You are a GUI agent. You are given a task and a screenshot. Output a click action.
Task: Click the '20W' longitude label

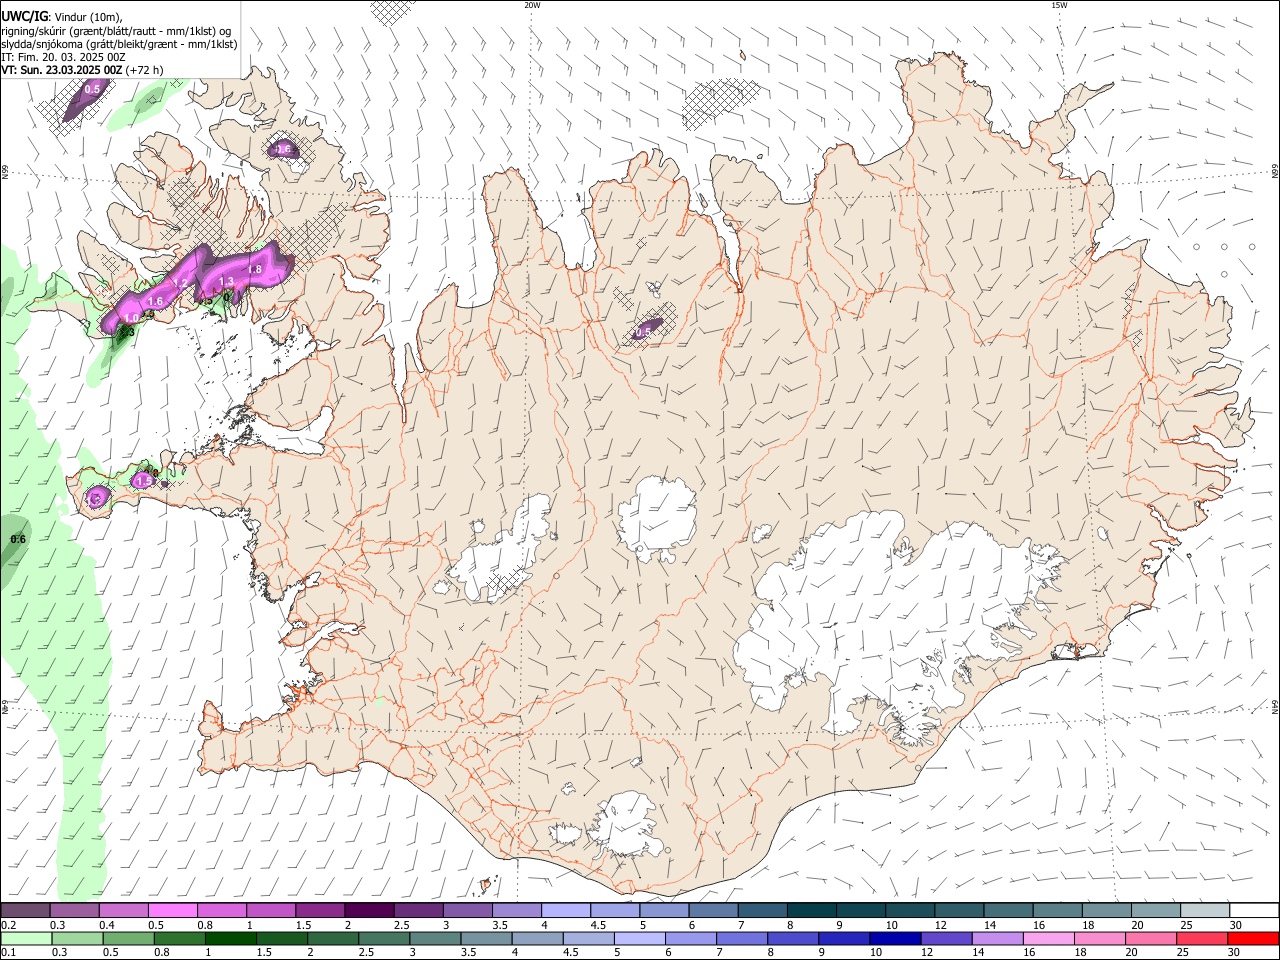pos(532,5)
